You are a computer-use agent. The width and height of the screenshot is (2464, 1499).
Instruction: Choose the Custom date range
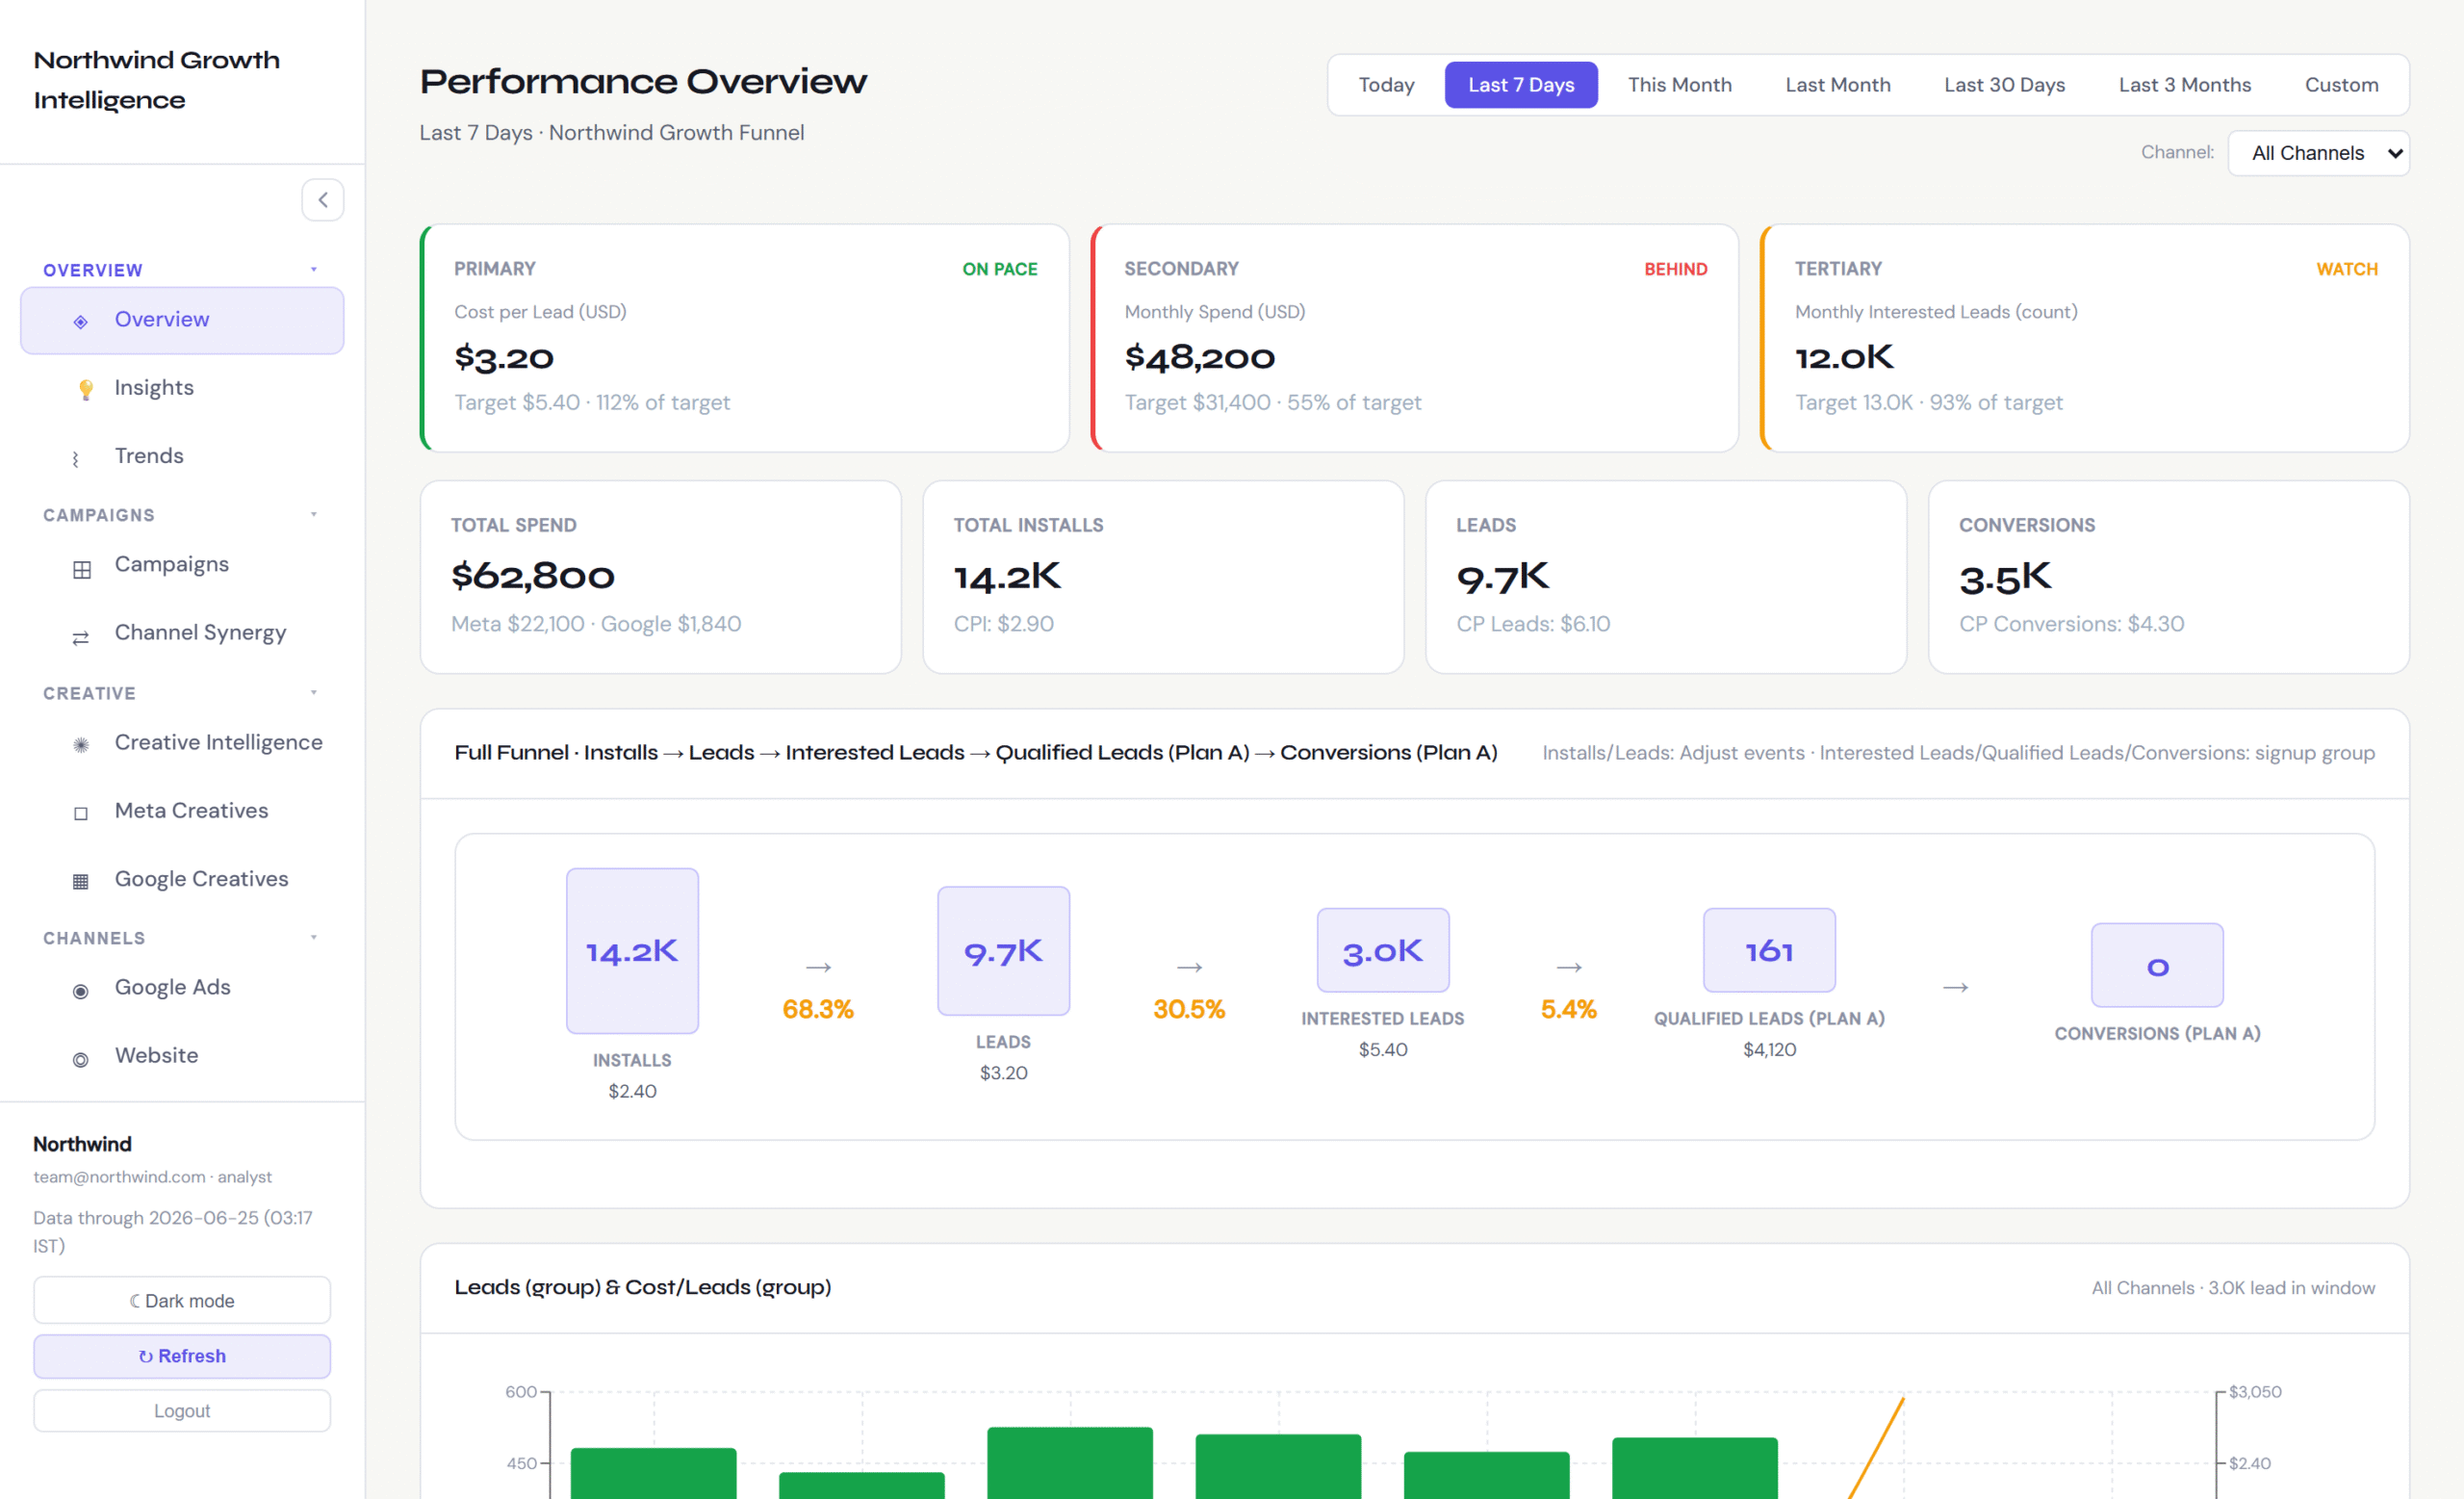point(2342,85)
